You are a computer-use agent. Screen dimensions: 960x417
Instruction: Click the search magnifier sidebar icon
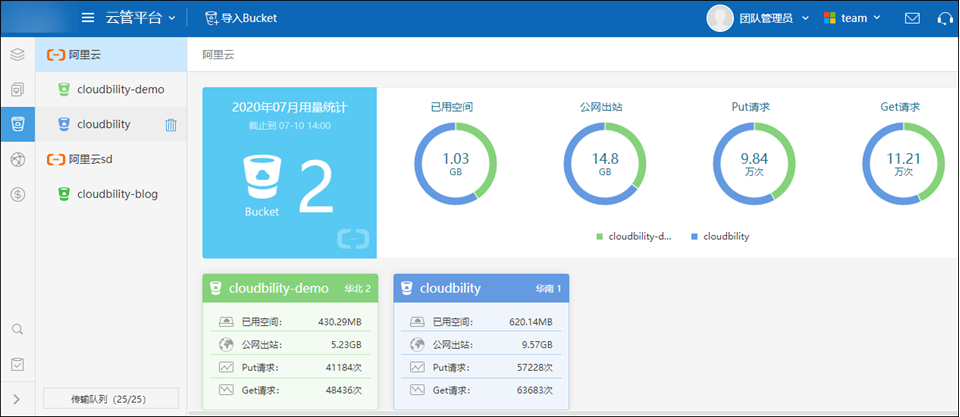click(18, 329)
